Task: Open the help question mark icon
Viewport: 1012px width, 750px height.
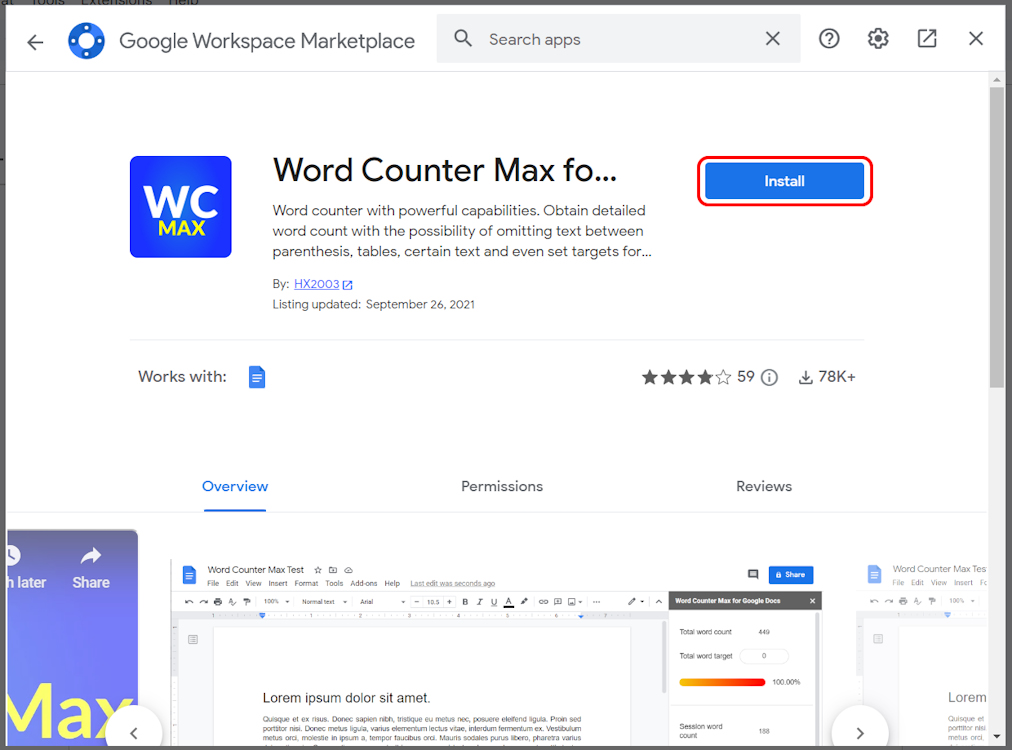Action: click(x=829, y=38)
